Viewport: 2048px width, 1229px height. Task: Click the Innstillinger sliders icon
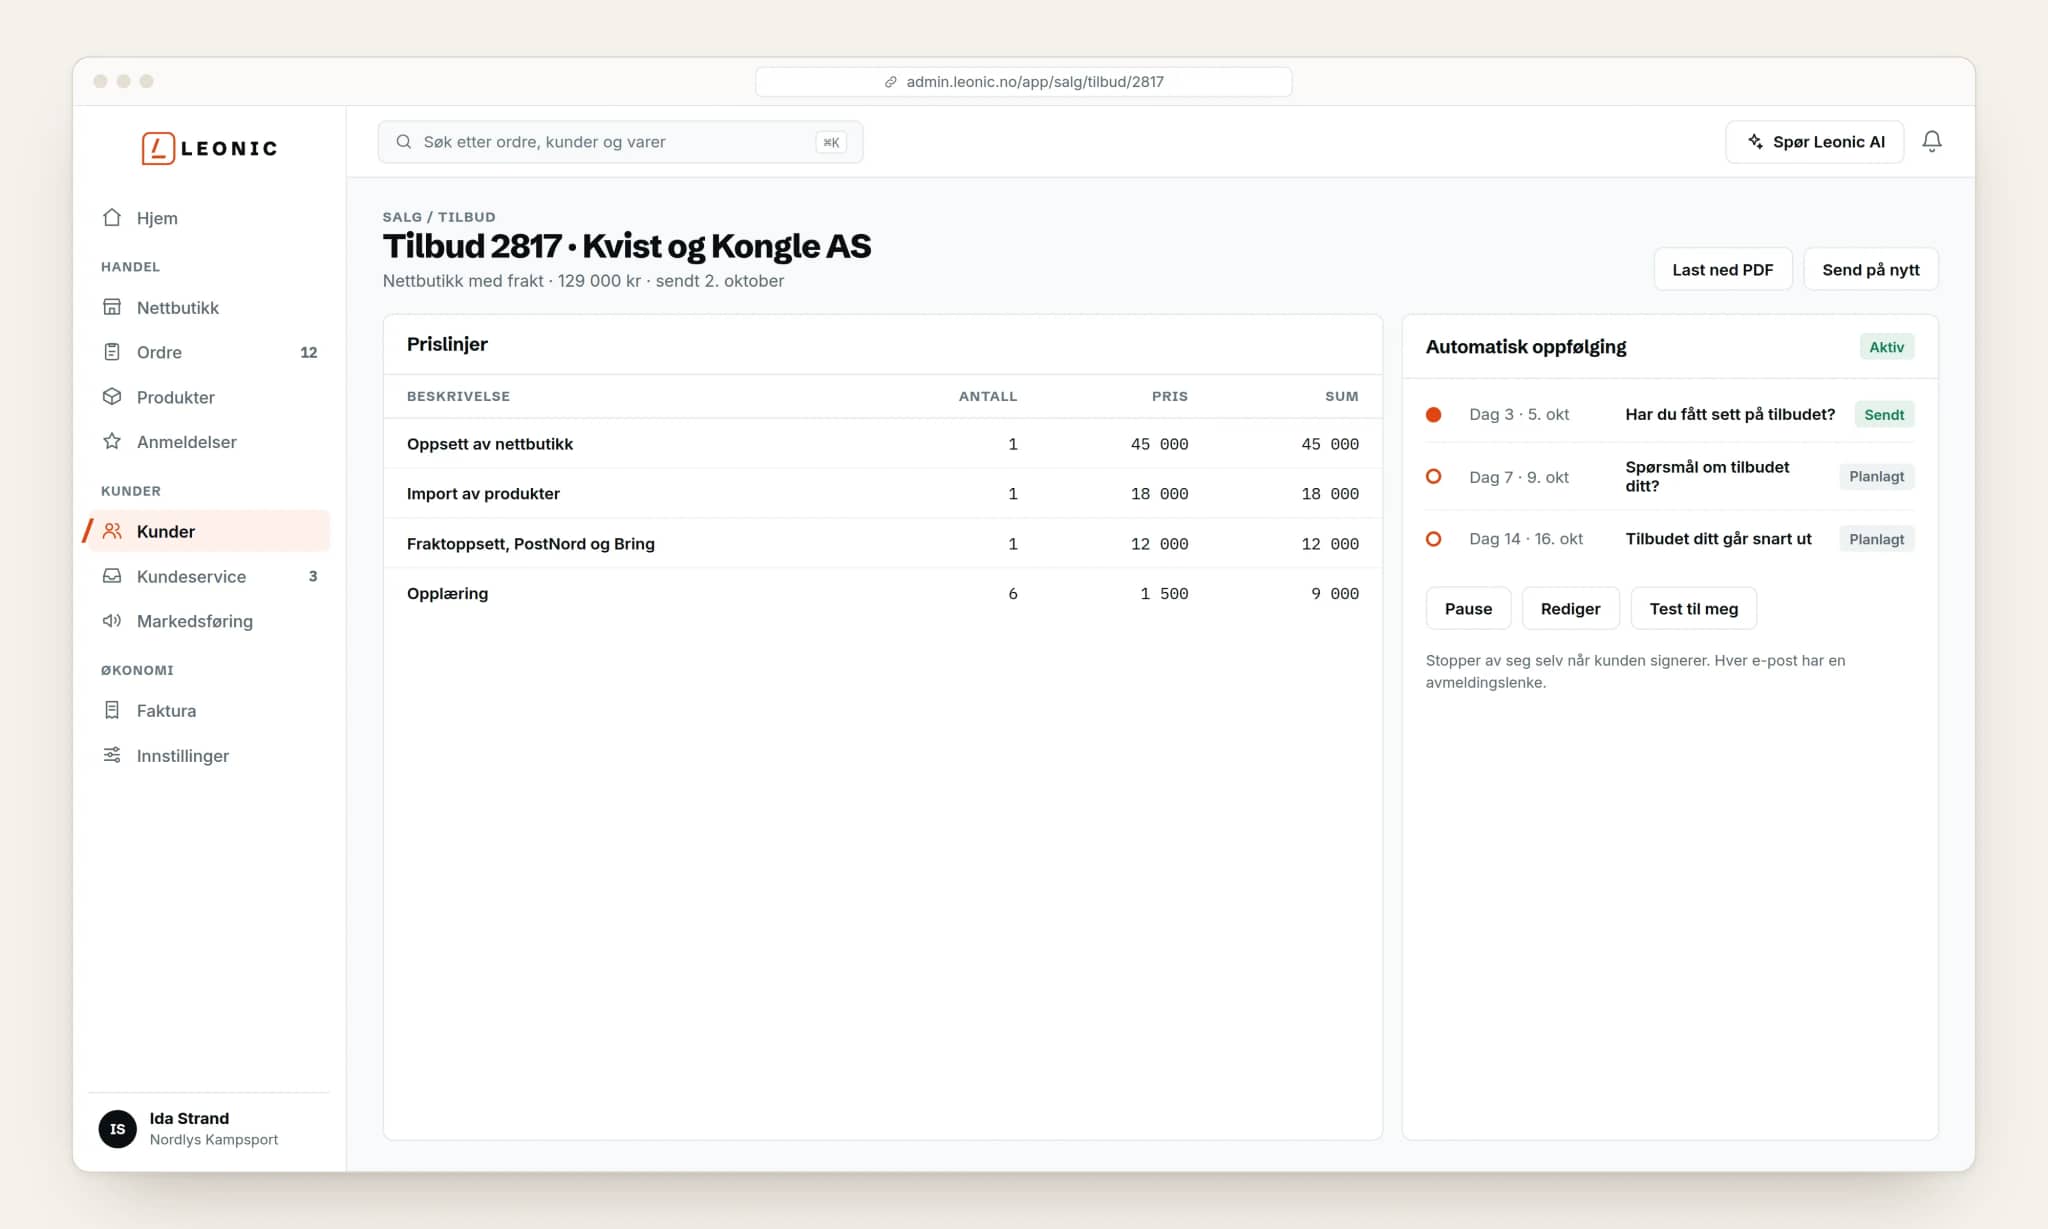click(x=112, y=755)
